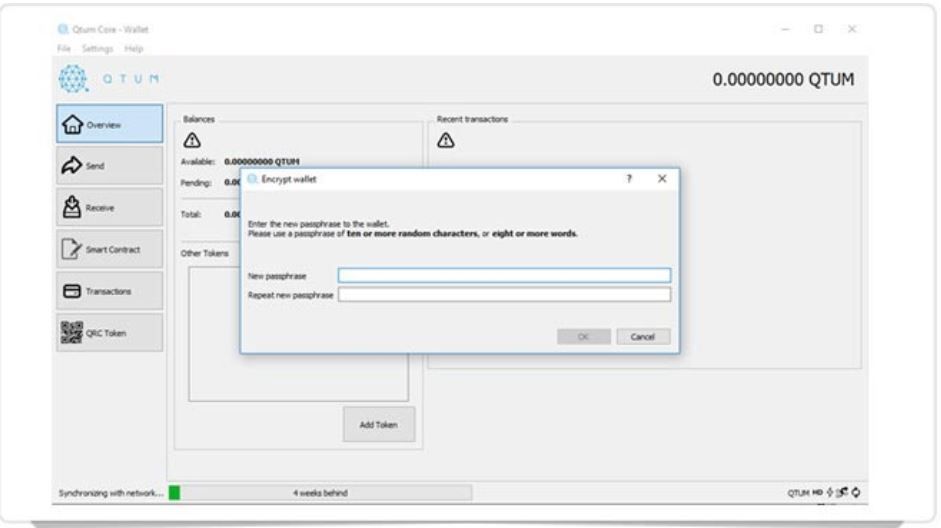Screen dimensions: 941x528
Task: Focus the Repeat new passphrase field
Action: (504, 295)
